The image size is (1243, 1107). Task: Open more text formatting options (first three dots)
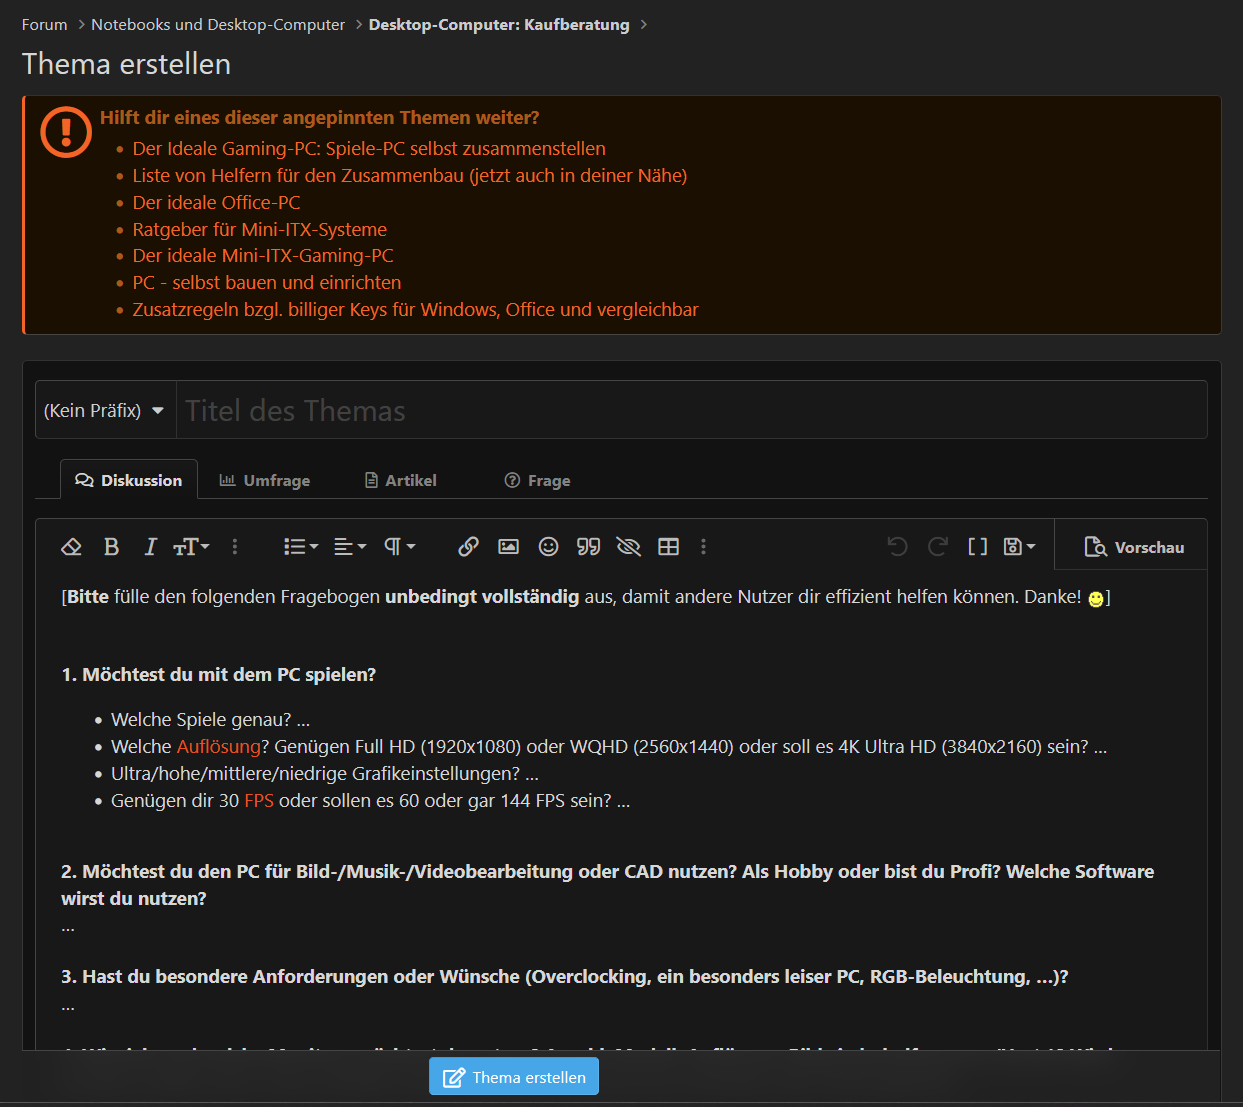[x=235, y=547]
